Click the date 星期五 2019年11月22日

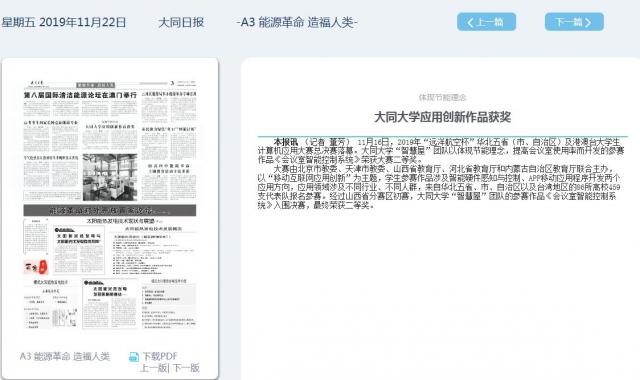64,22
